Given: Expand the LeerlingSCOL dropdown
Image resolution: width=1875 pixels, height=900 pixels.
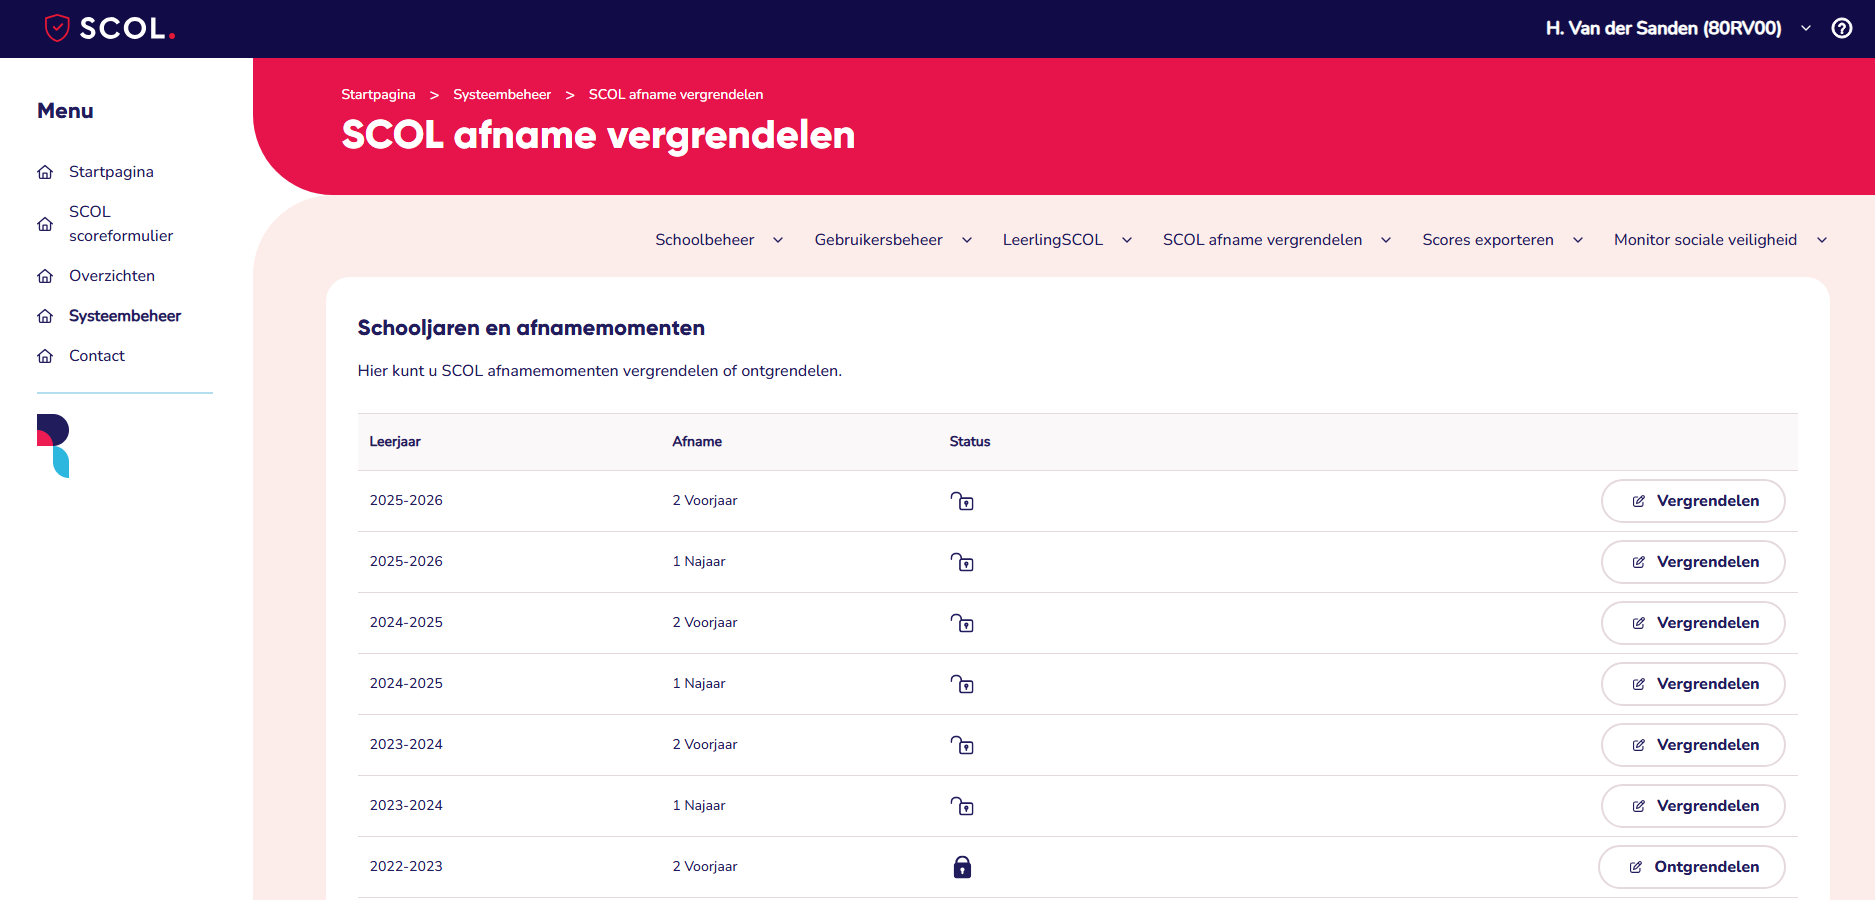Looking at the screenshot, I should pyautogui.click(x=1127, y=240).
